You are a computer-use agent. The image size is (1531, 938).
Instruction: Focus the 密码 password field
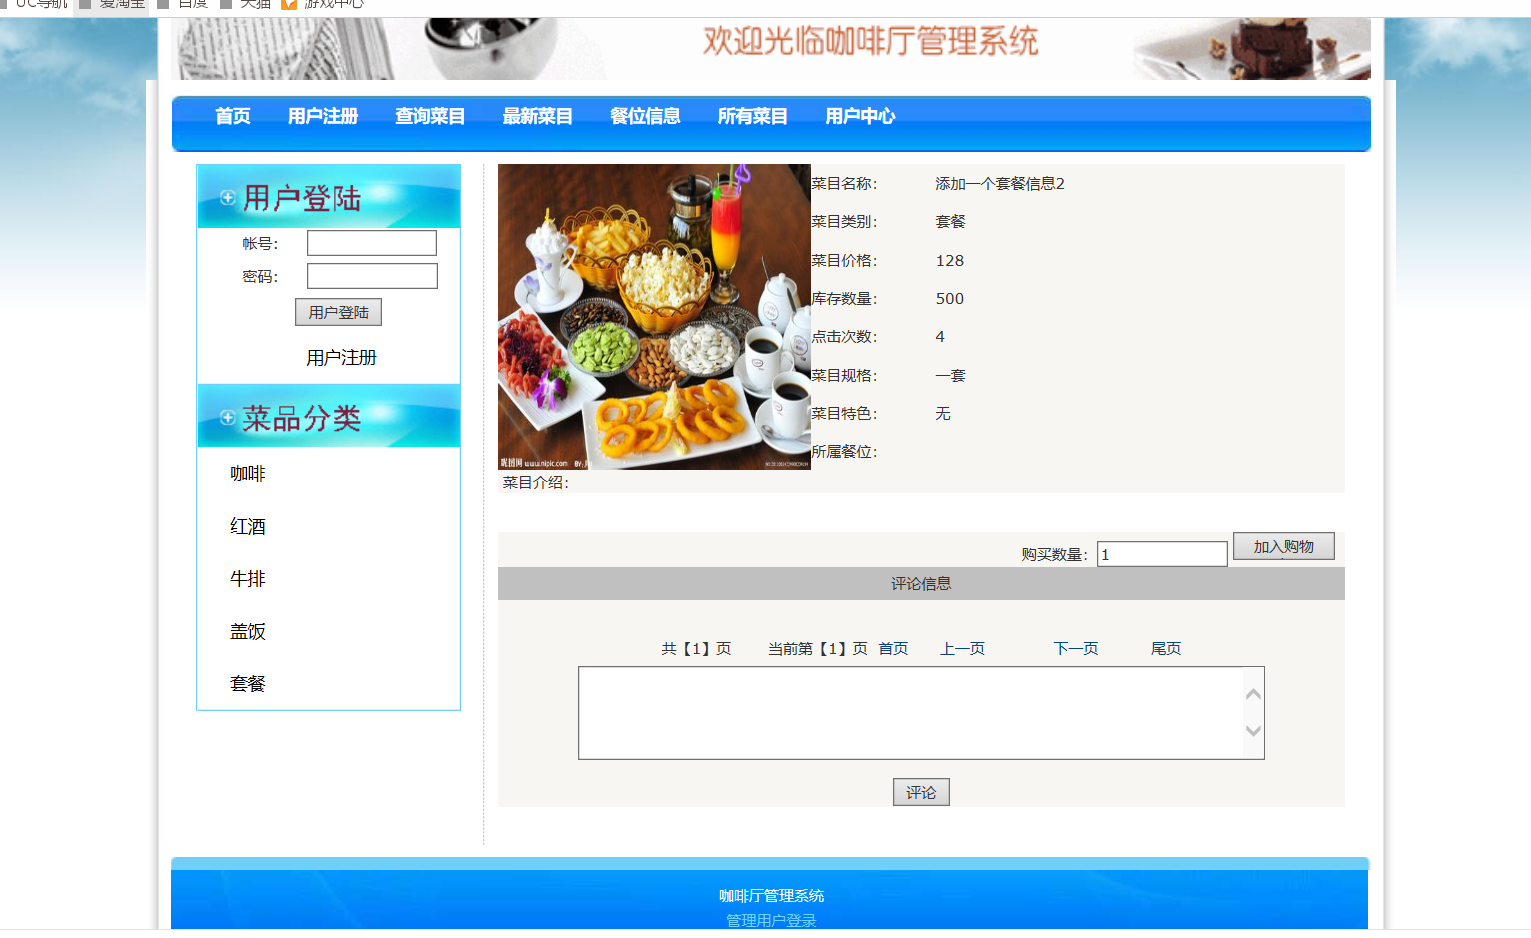372,276
